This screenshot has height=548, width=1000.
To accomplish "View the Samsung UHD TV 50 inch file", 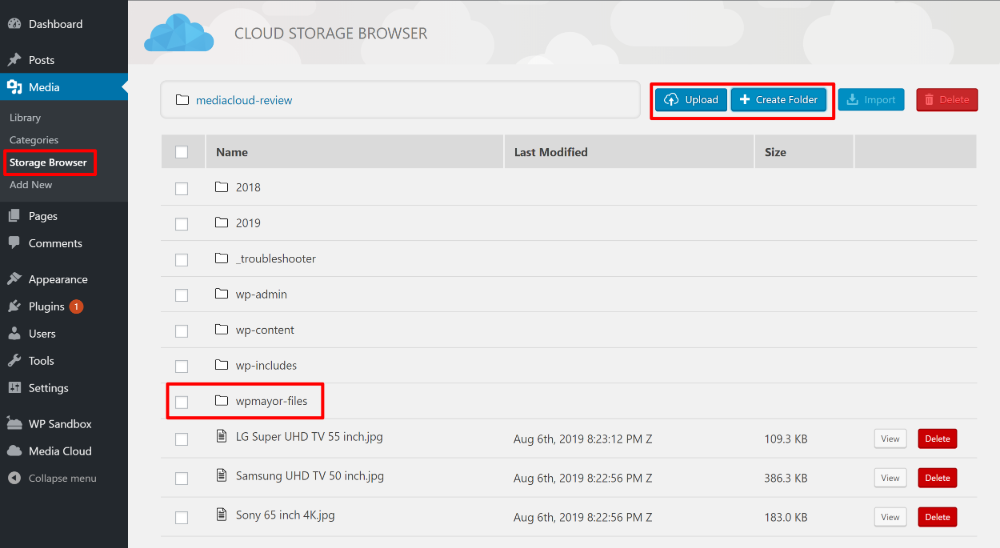I will 890,478.
